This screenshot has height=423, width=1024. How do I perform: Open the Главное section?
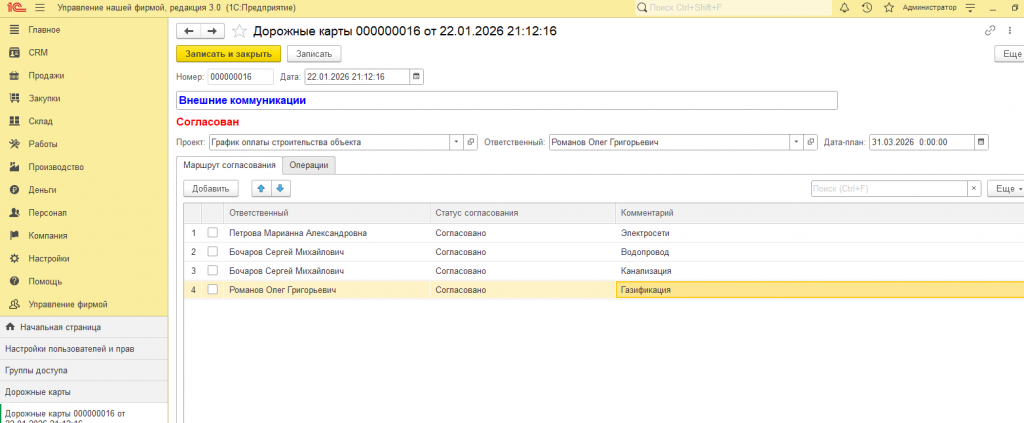(x=84, y=30)
